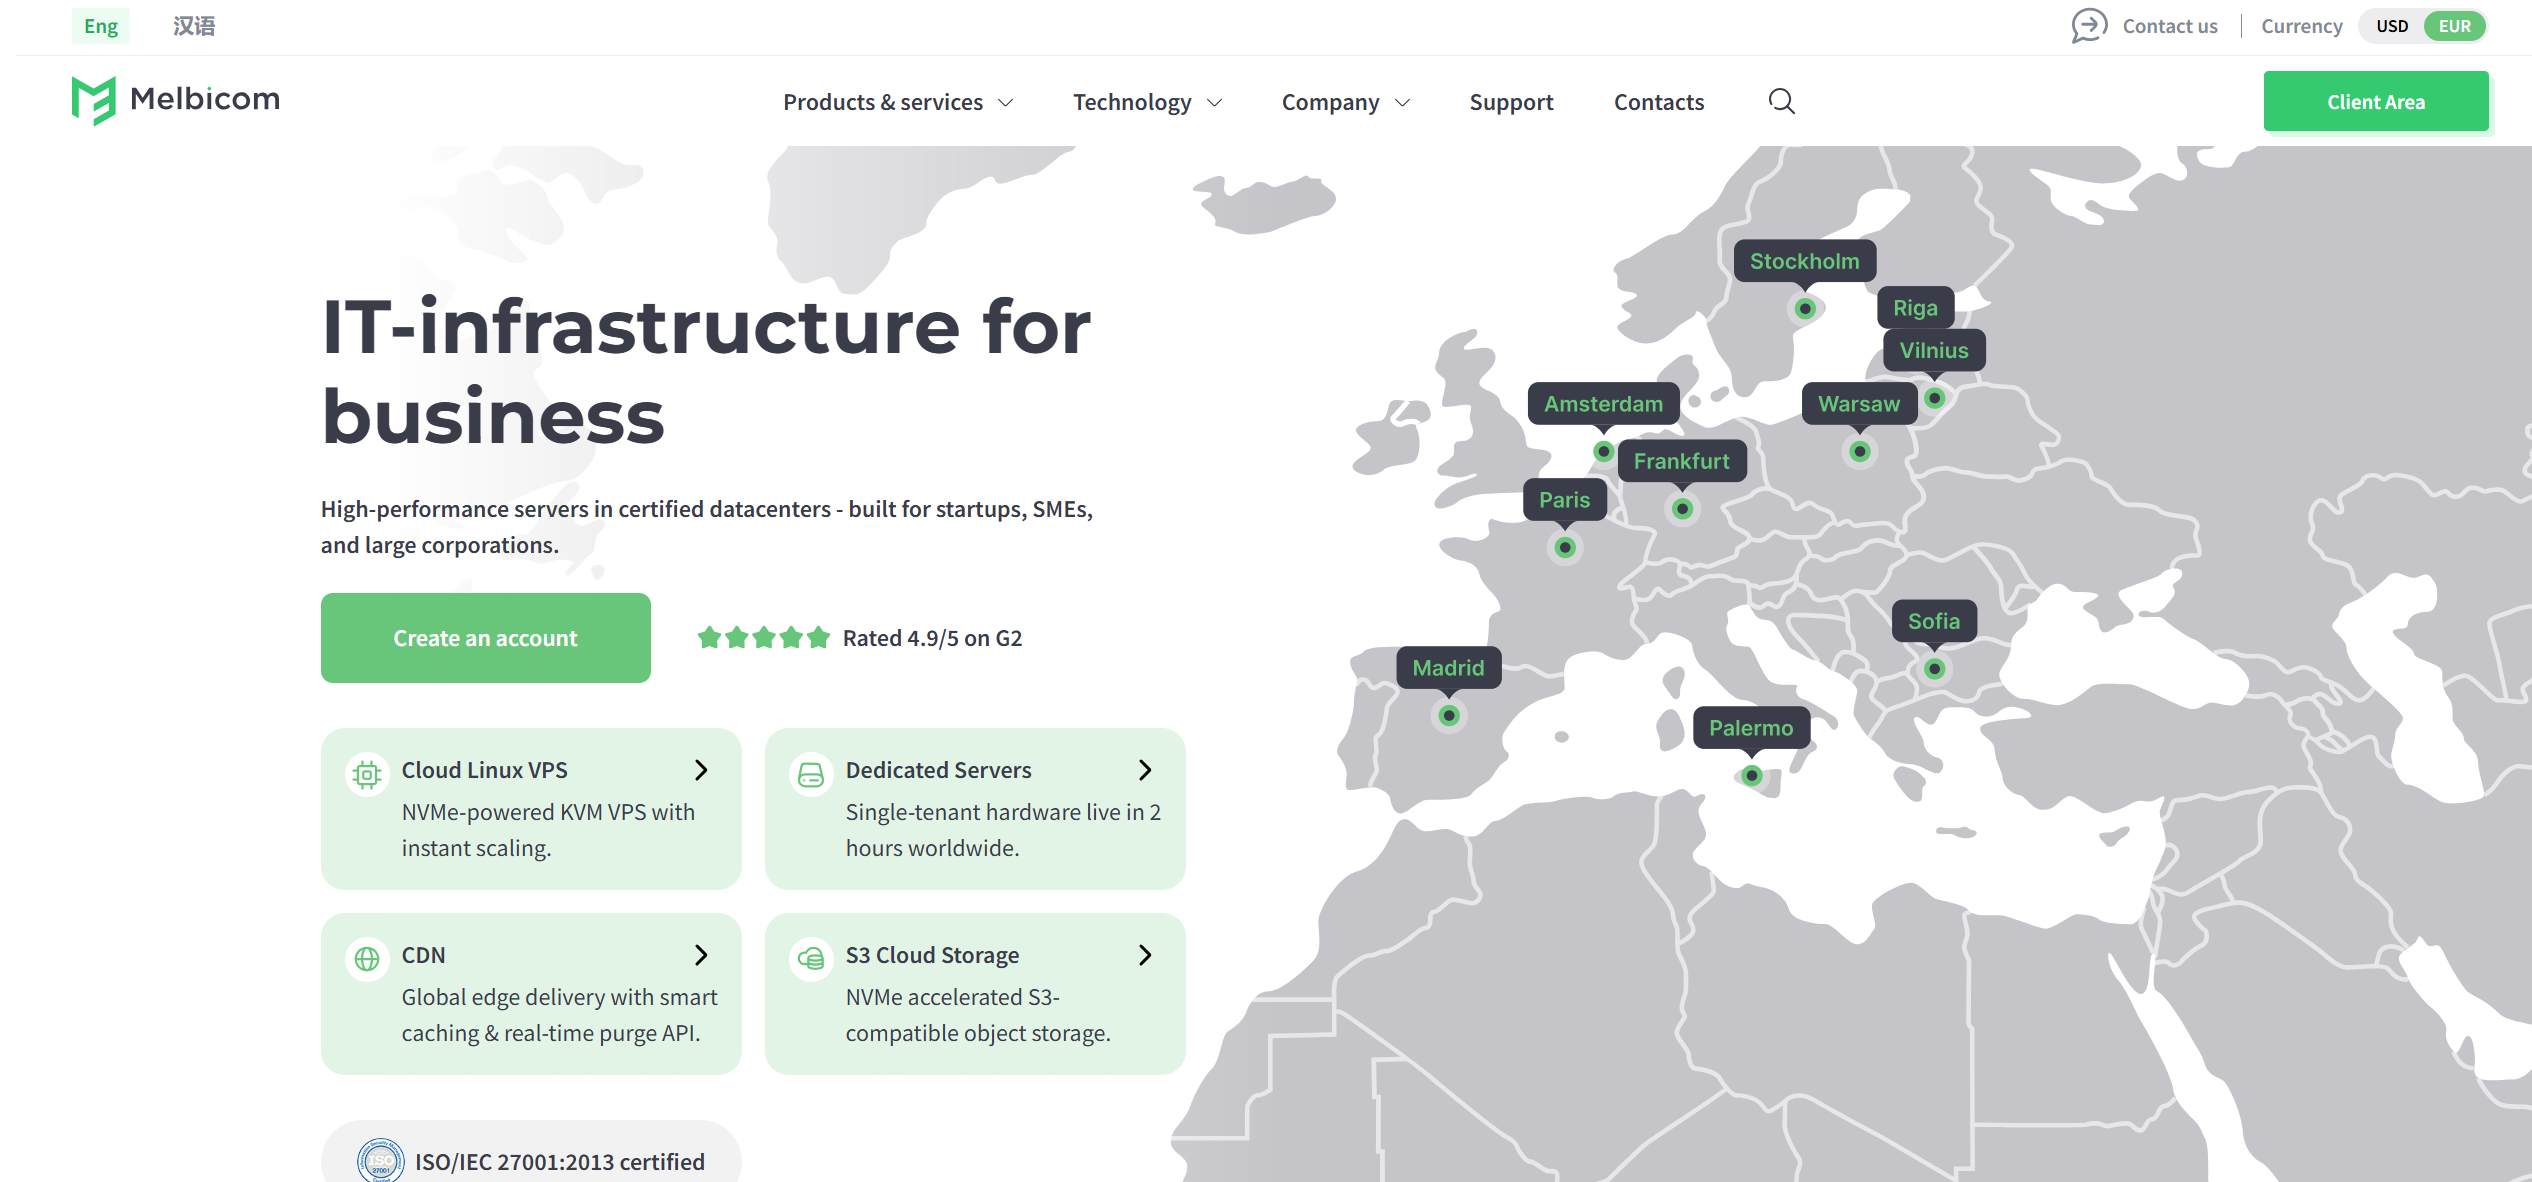This screenshot has height=1182, width=2532.
Task: Click the Cloud Linux VPS chip icon
Action: point(367,774)
